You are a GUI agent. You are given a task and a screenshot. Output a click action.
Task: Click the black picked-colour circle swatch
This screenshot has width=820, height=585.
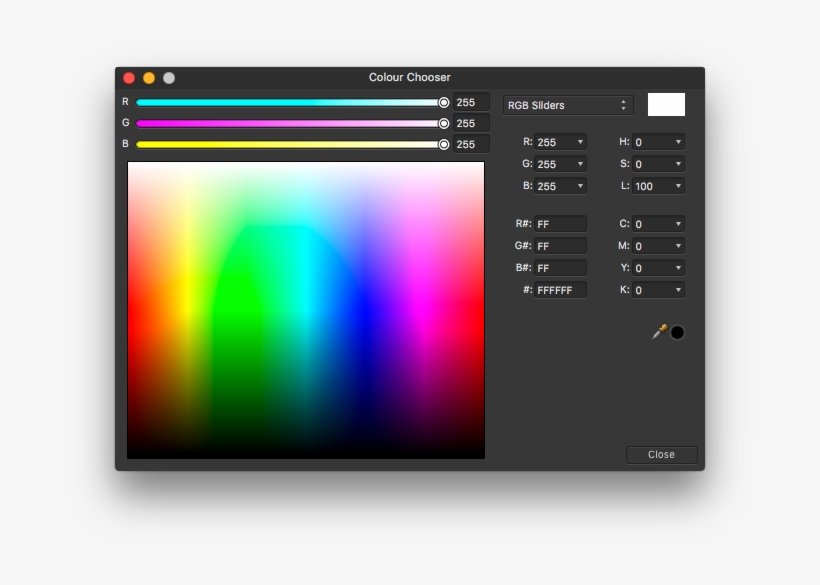[x=677, y=333]
